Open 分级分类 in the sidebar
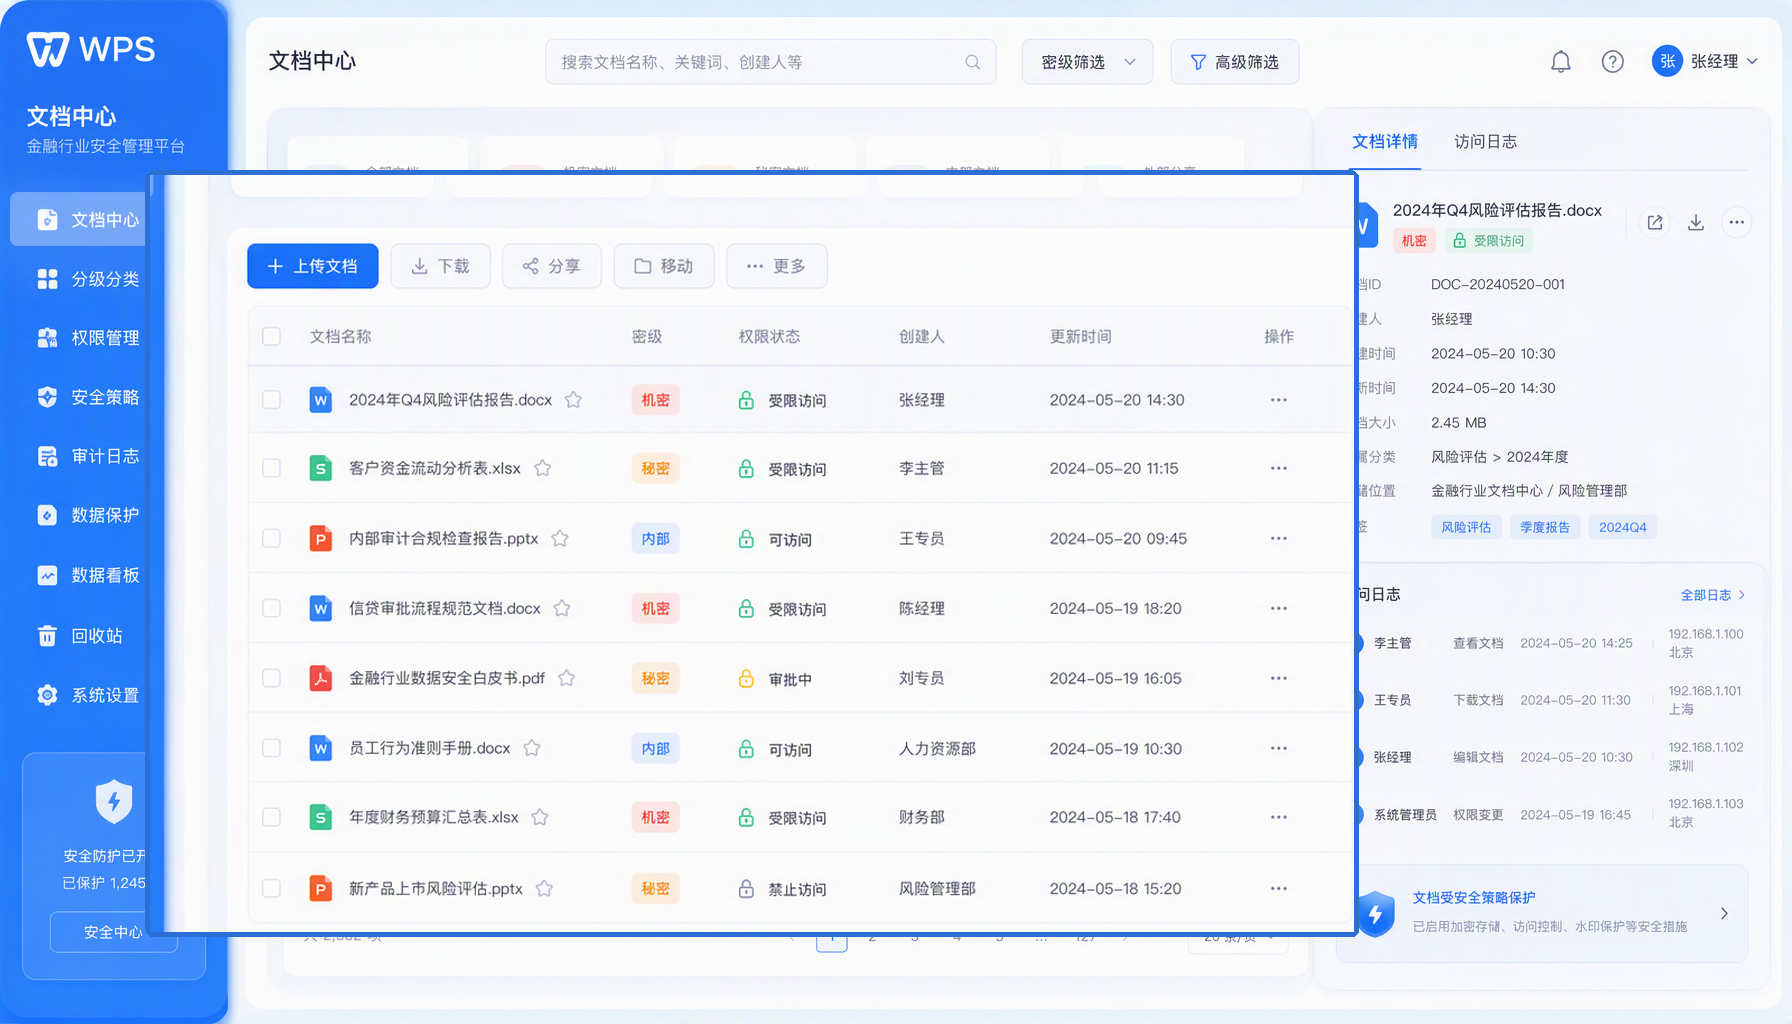The image size is (1792, 1024). 88,279
